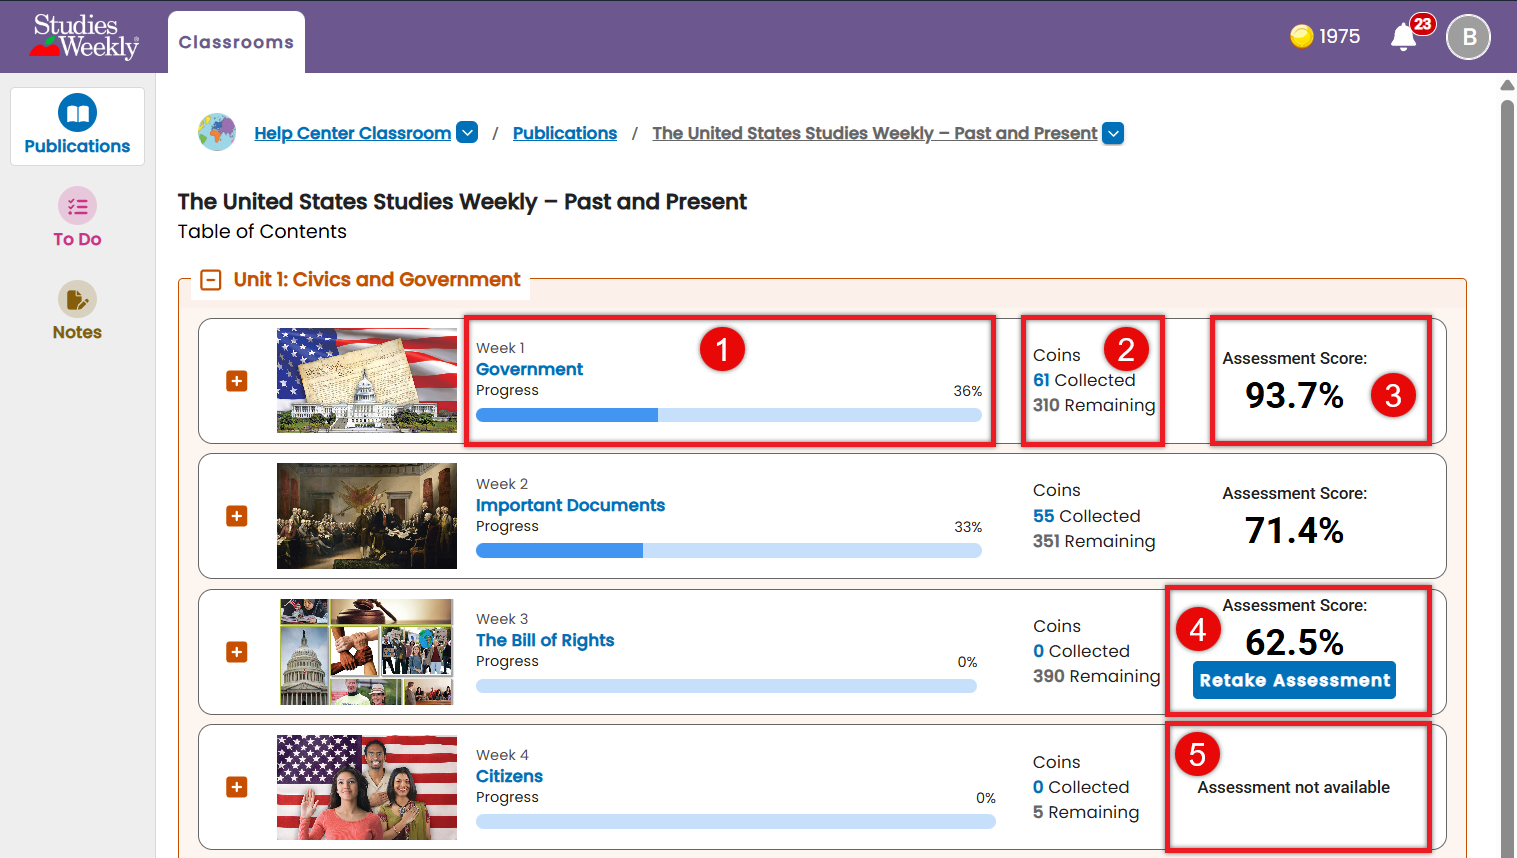Open The United States Studies Weekly breadcrumb
The width and height of the screenshot is (1517, 858).
point(874,133)
